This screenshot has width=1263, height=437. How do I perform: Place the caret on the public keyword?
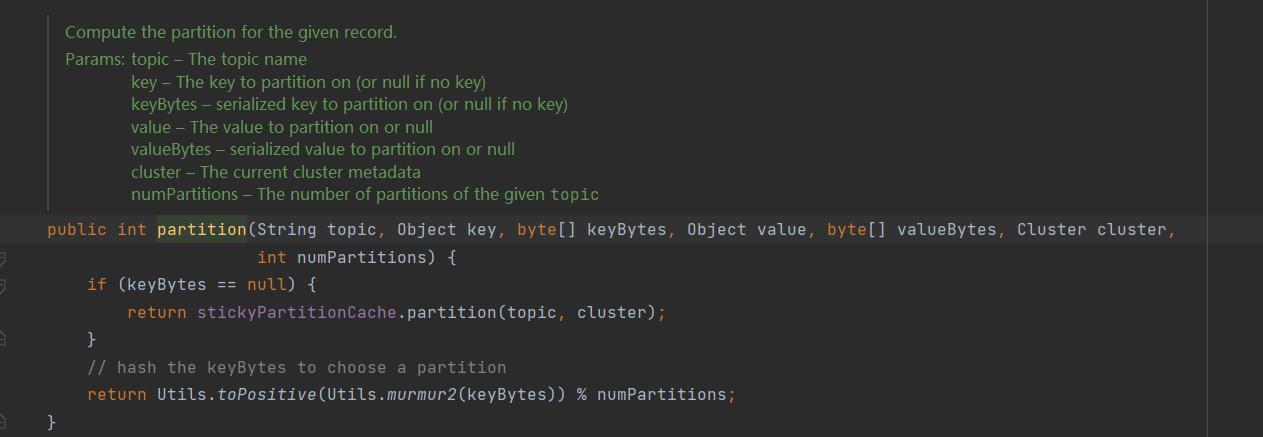point(76,230)
